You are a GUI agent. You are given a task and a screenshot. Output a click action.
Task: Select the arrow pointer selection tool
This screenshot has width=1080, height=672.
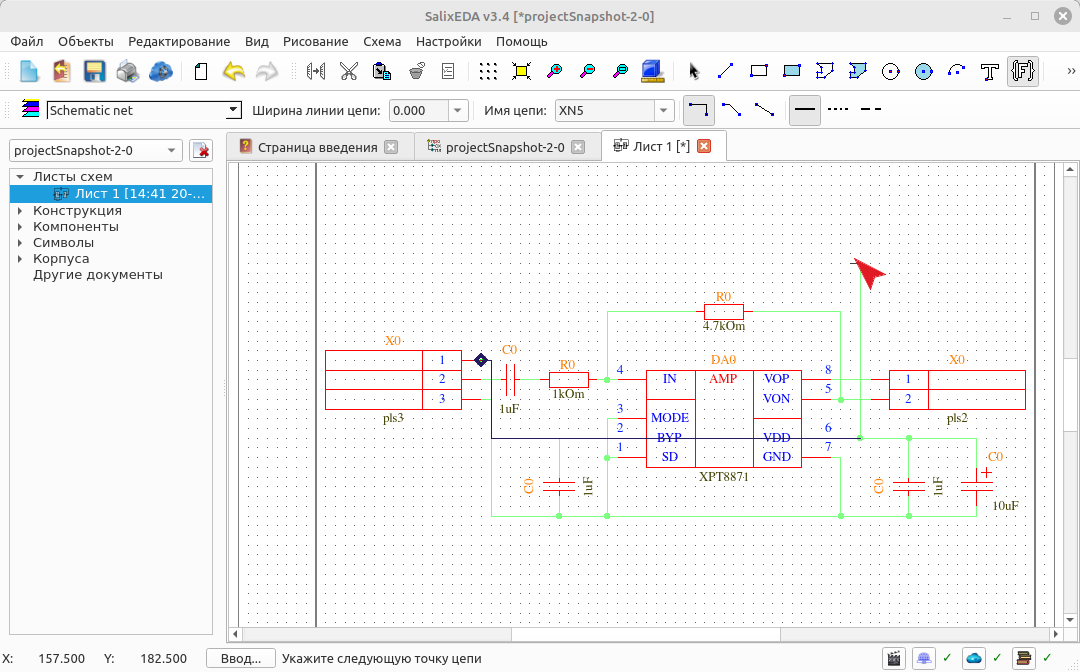[x=693, y=71]
